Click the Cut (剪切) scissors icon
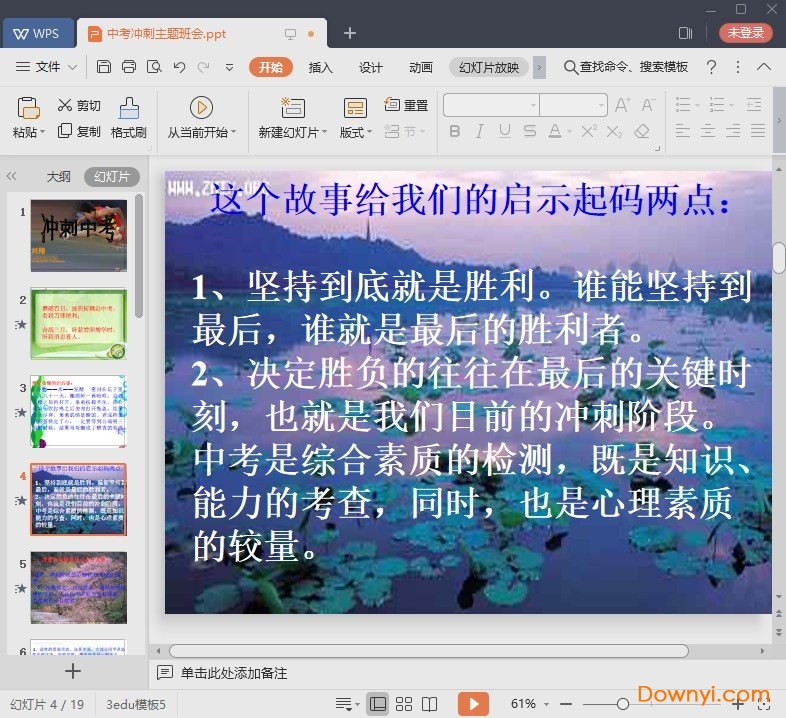The image size is (786, 718). pos(65,105)
